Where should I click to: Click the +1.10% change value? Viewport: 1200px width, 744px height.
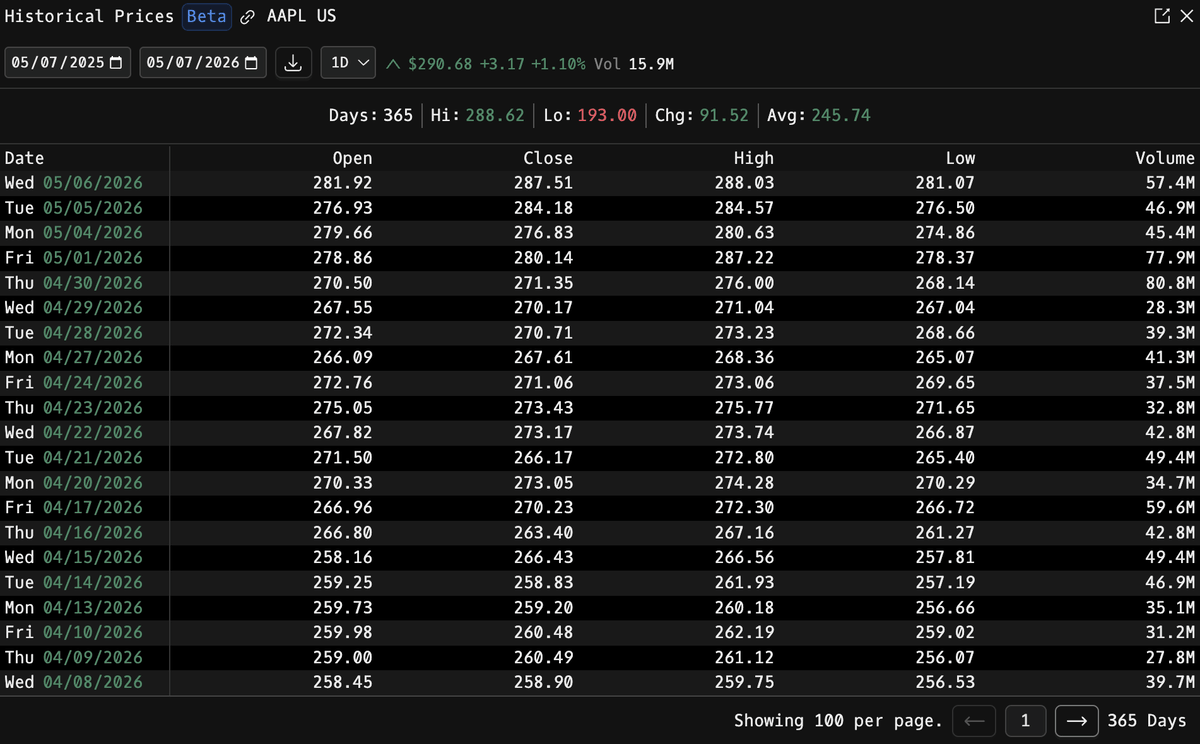click(558, 63)
